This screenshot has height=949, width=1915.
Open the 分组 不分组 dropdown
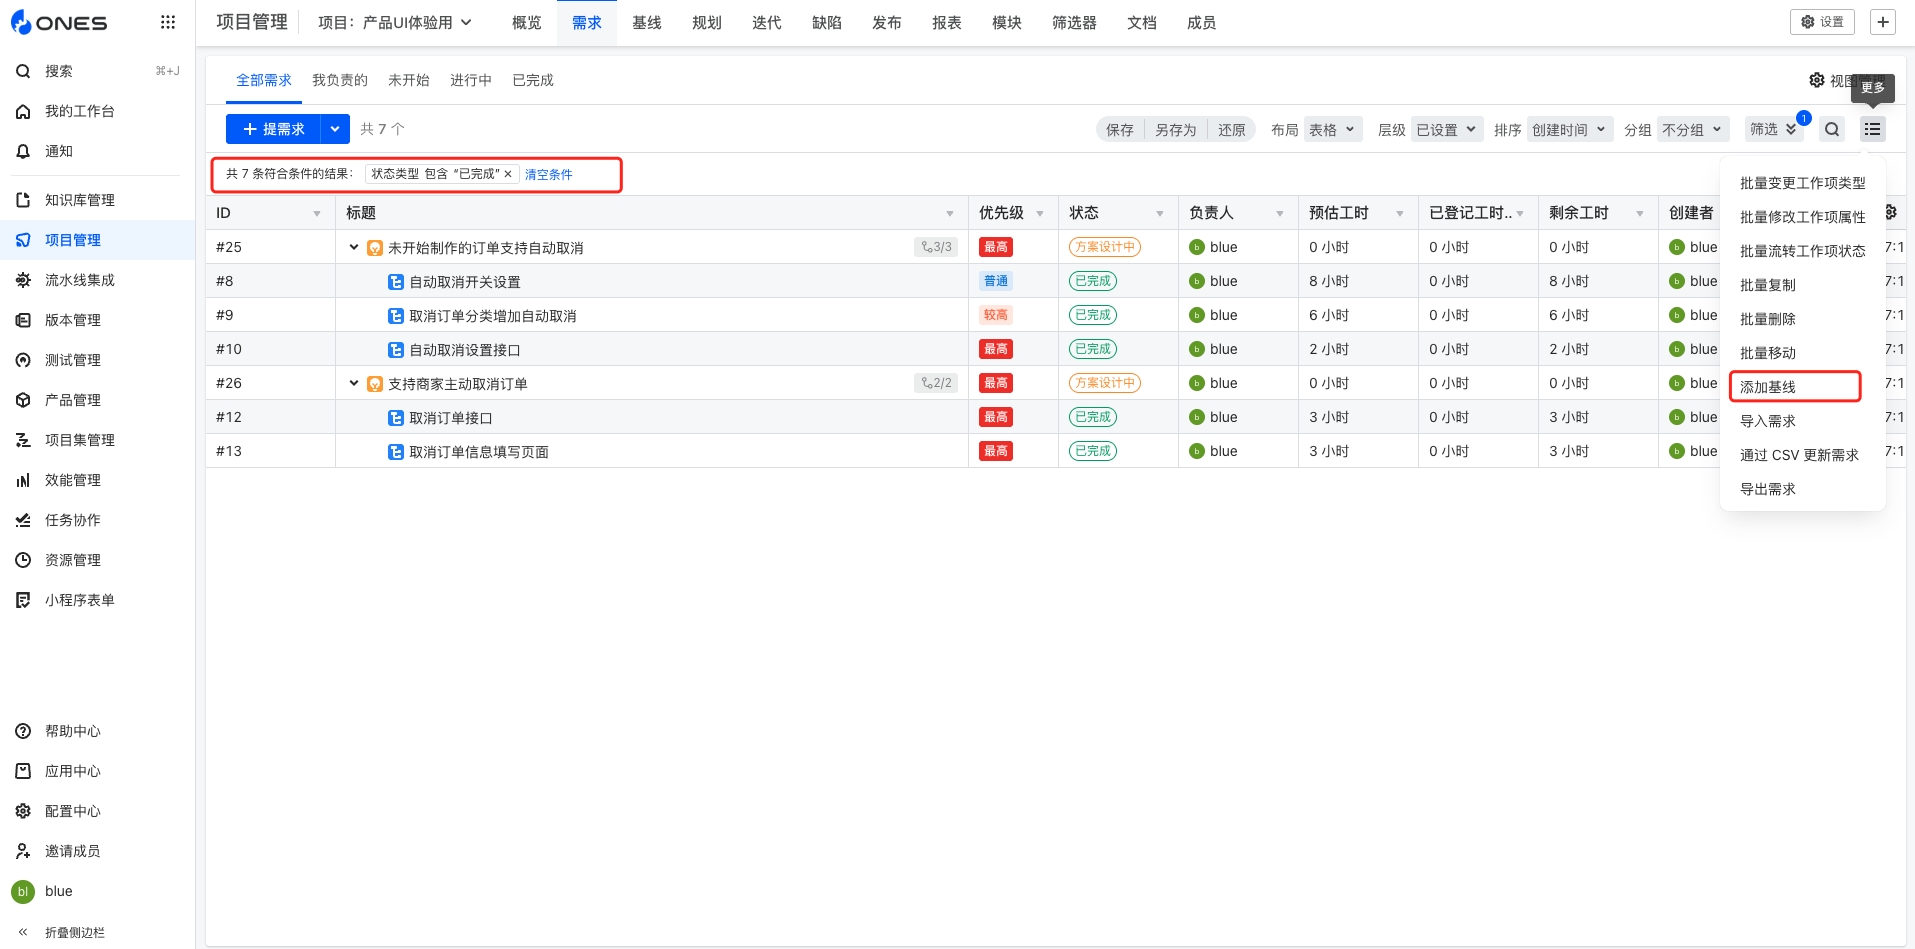tap(1693, 130)
